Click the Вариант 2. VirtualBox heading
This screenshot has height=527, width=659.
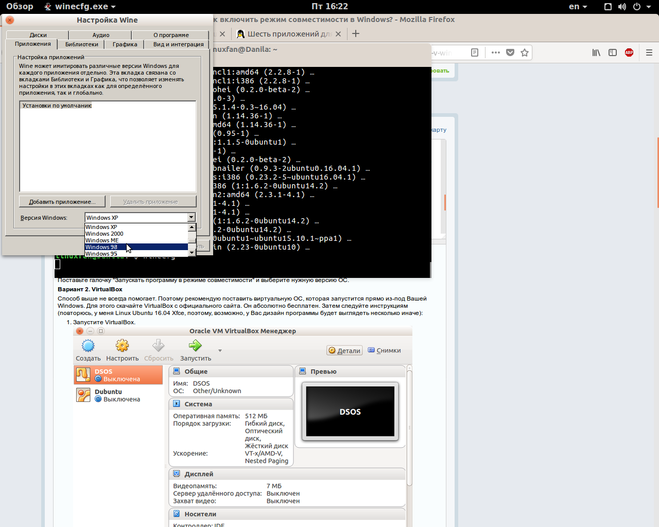(x=90, y=290)
